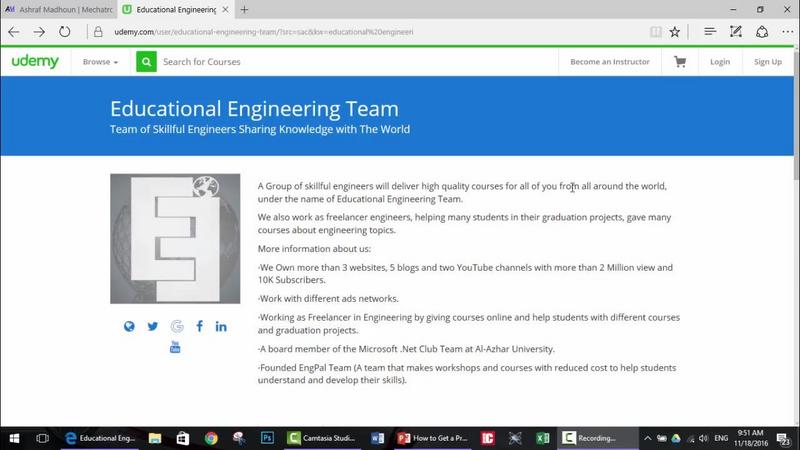Switch to Ashraf Madhoun browser tab
The width and height of the screenshot is (800, 450).
pyautogui.click(x=59, y=9)
